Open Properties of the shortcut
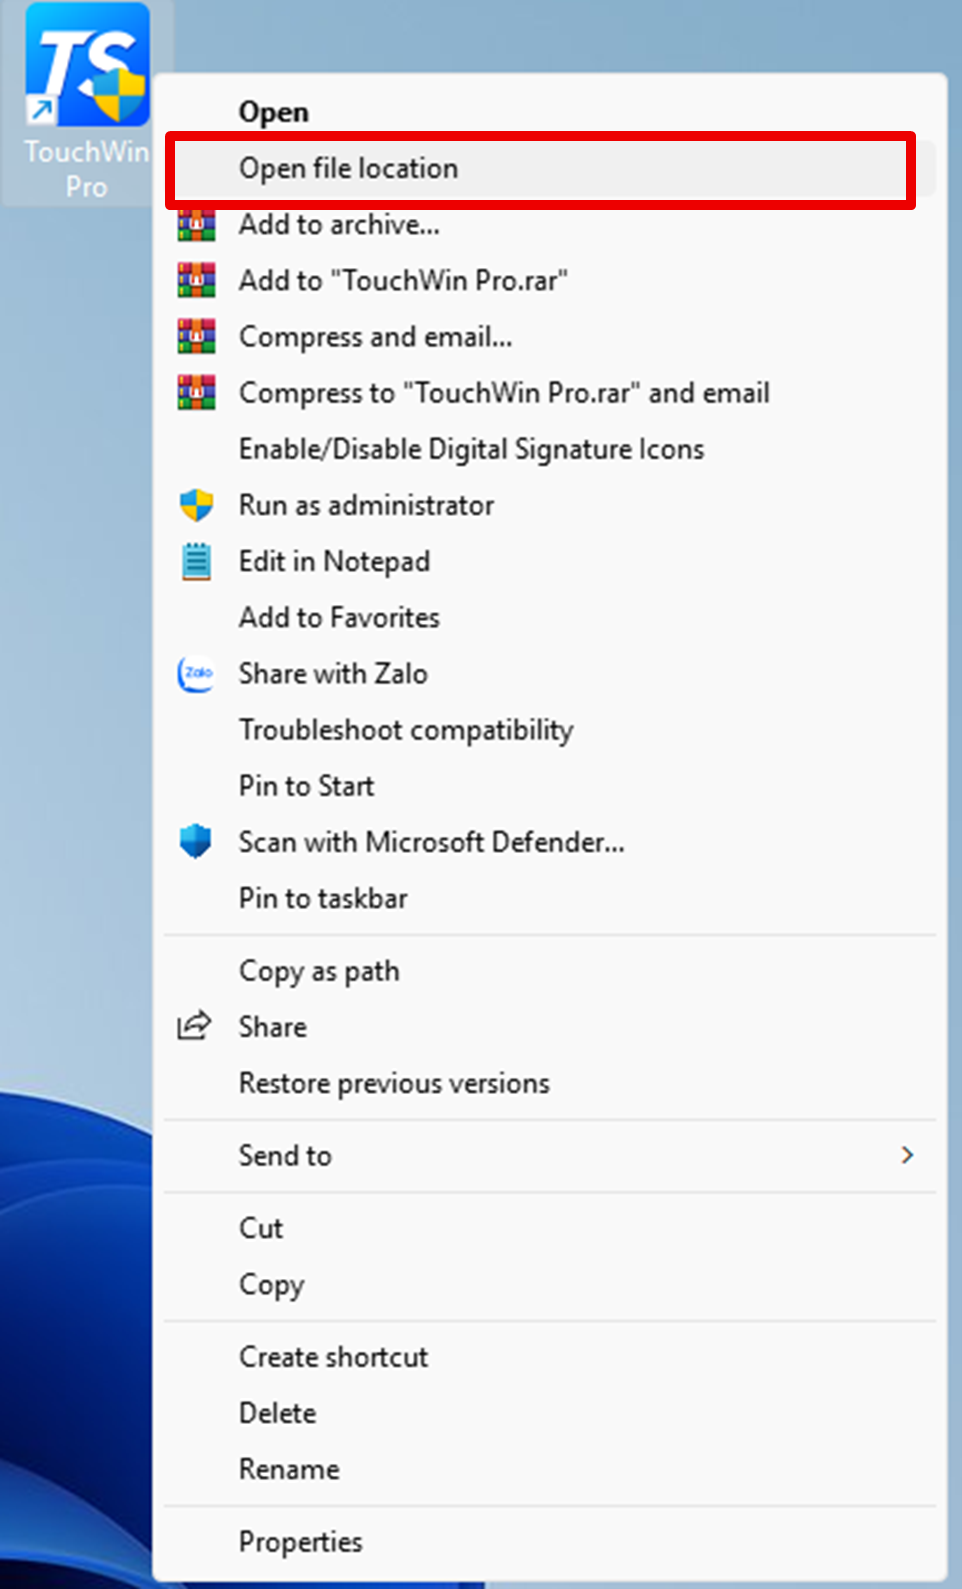The height and width of the screenshot is (1589, 962). coord(300,1541)
